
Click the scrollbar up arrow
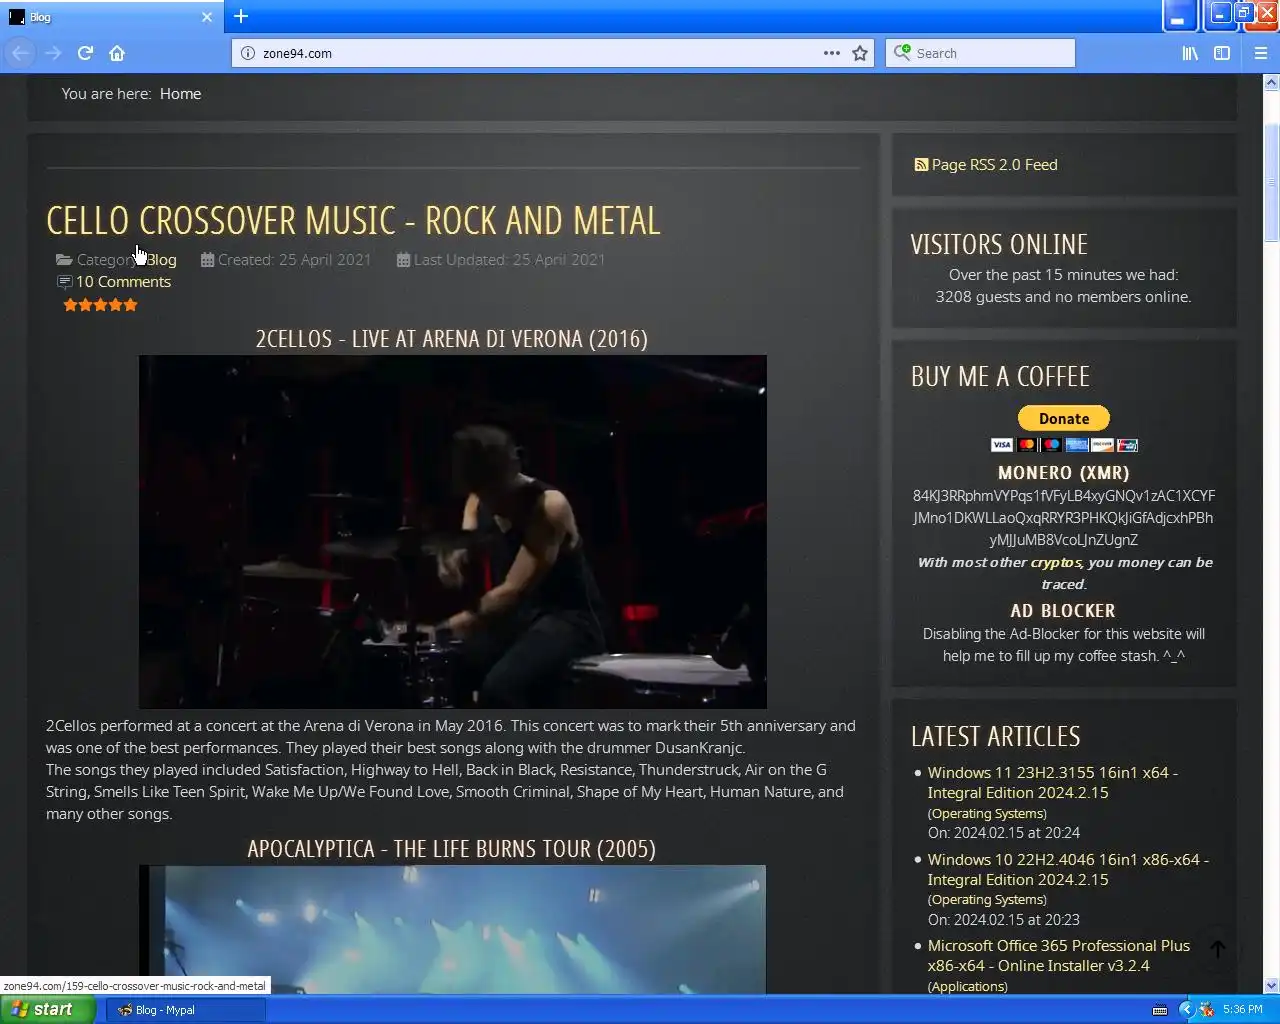[x=1271, y=83]
